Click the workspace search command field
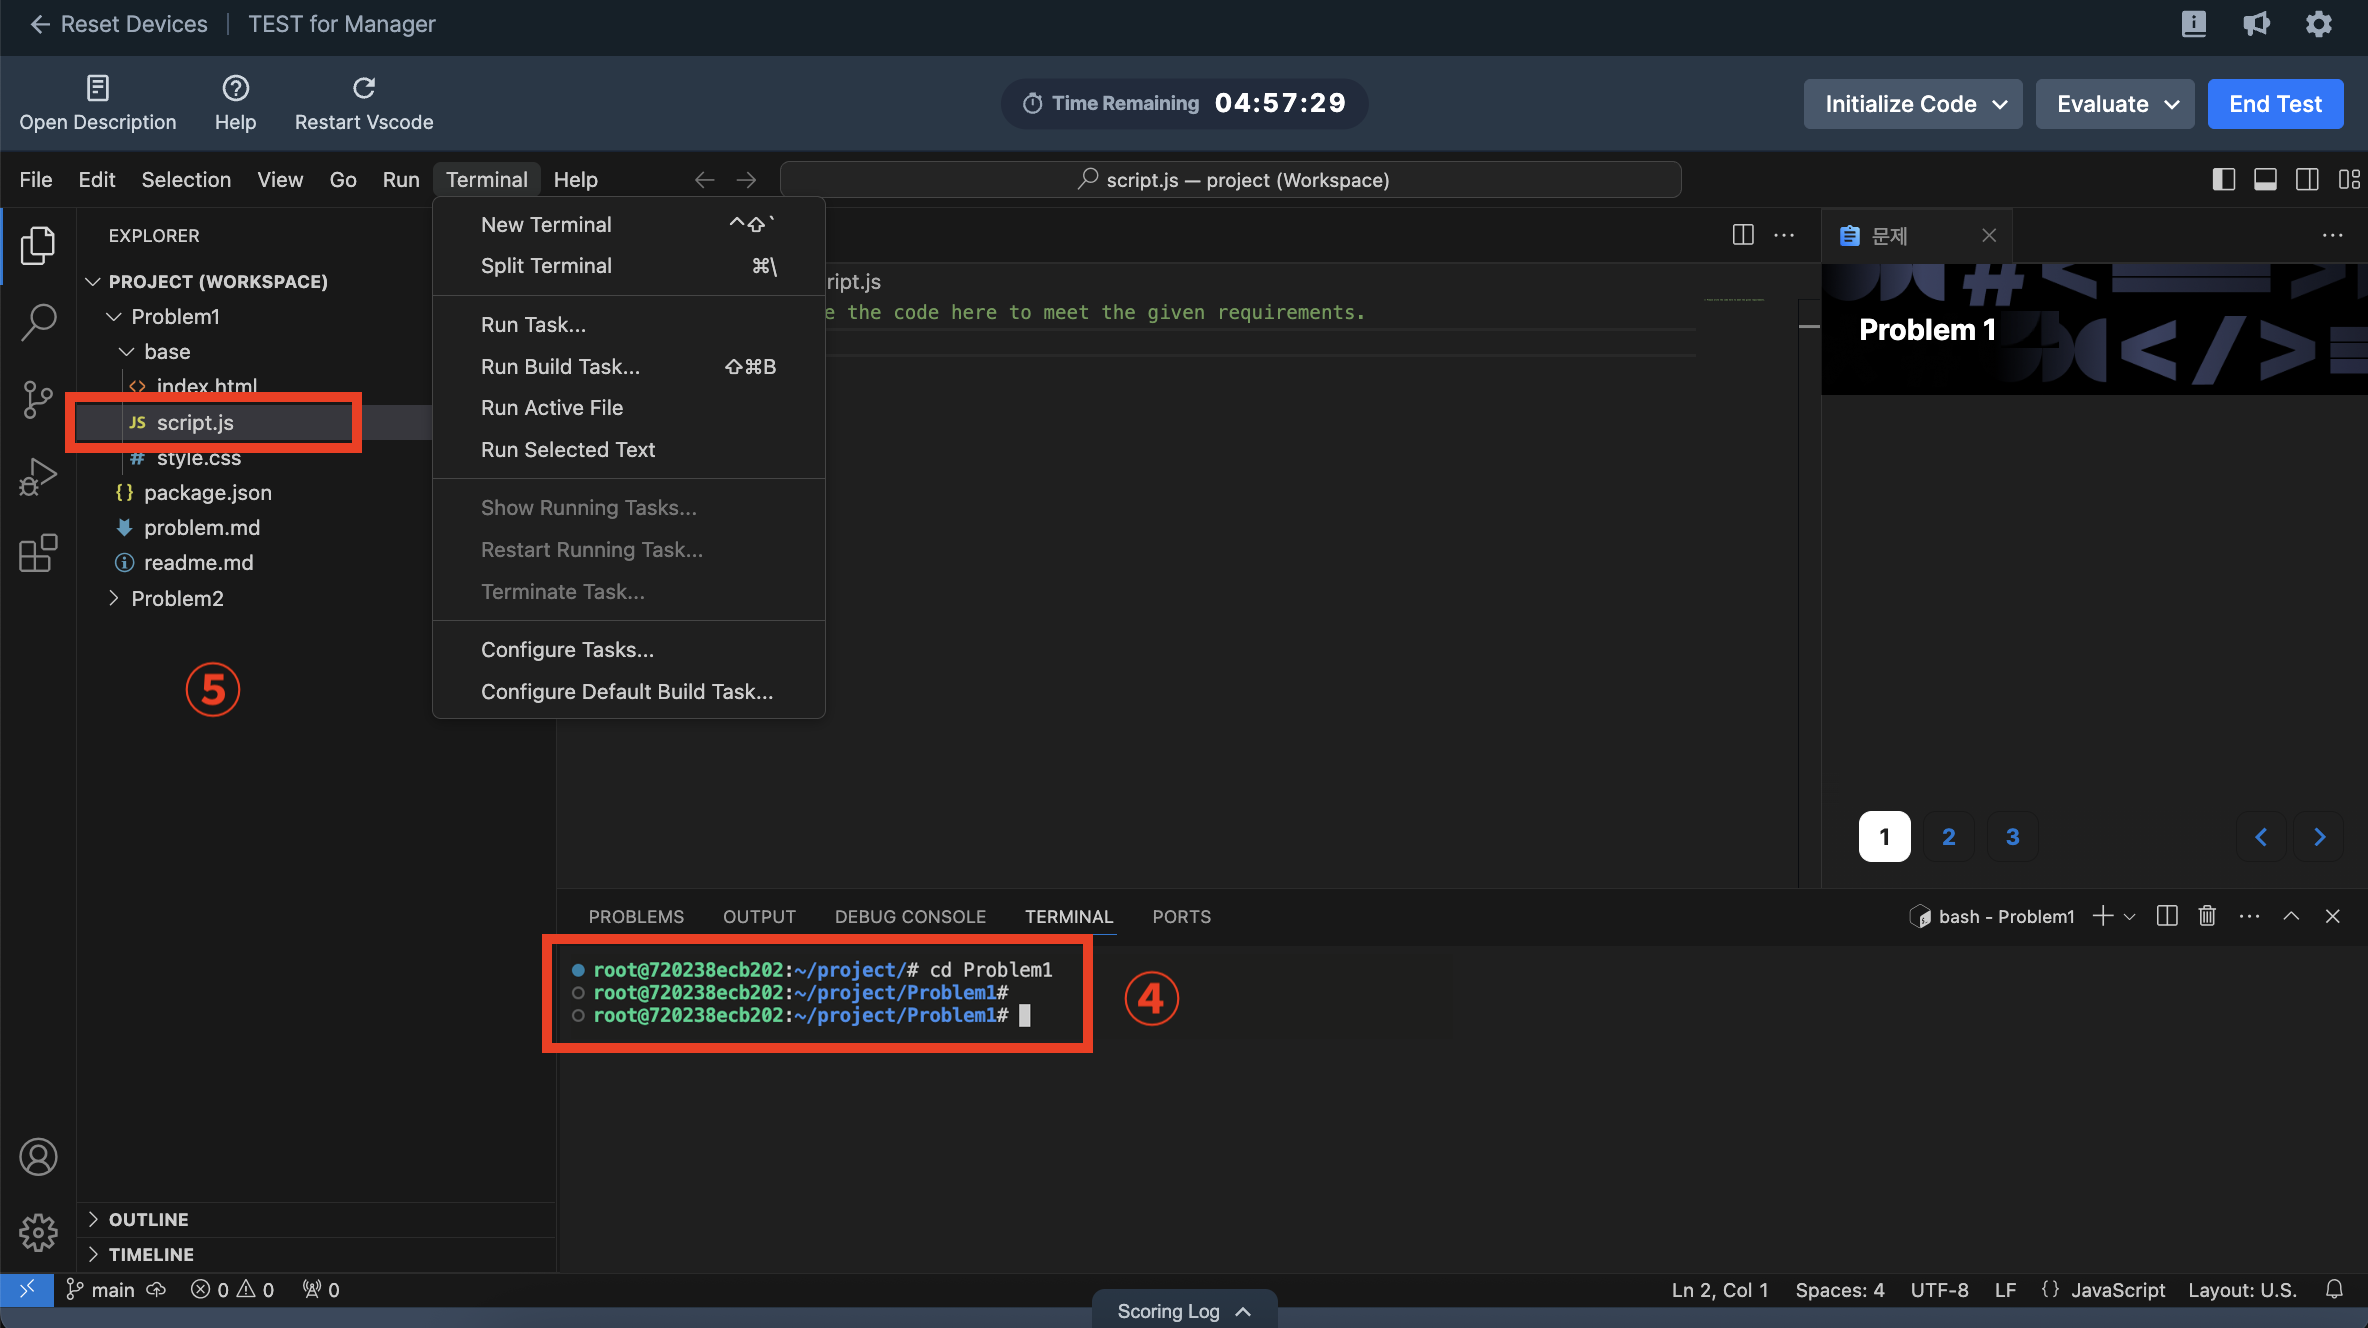2368x1328 pixels. coord(1230,180)
